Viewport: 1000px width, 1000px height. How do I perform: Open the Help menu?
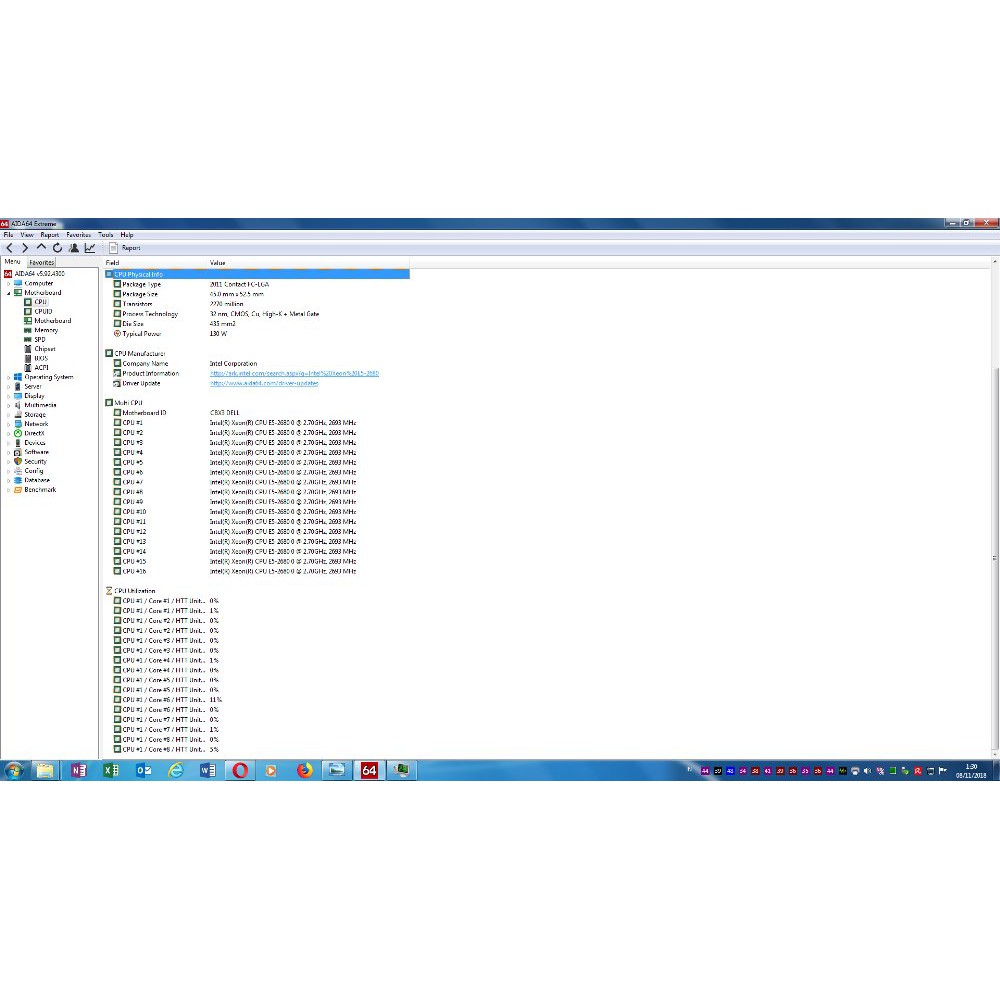point(127,235)
